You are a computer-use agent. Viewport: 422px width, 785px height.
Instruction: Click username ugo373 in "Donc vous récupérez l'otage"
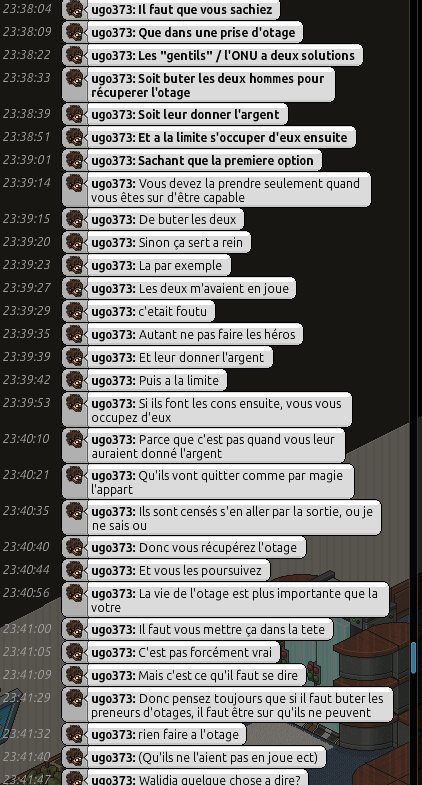(113, 548)
